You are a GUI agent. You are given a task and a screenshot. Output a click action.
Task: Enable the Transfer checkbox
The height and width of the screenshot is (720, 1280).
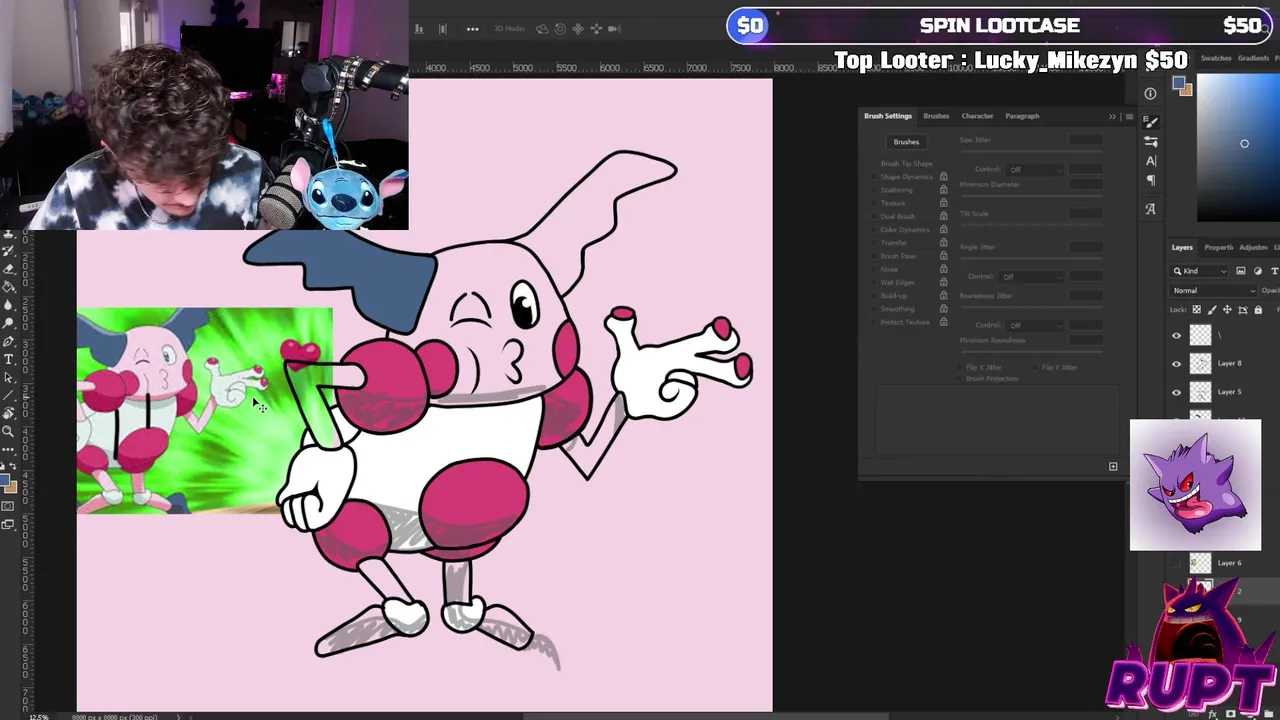coord(873,243)
